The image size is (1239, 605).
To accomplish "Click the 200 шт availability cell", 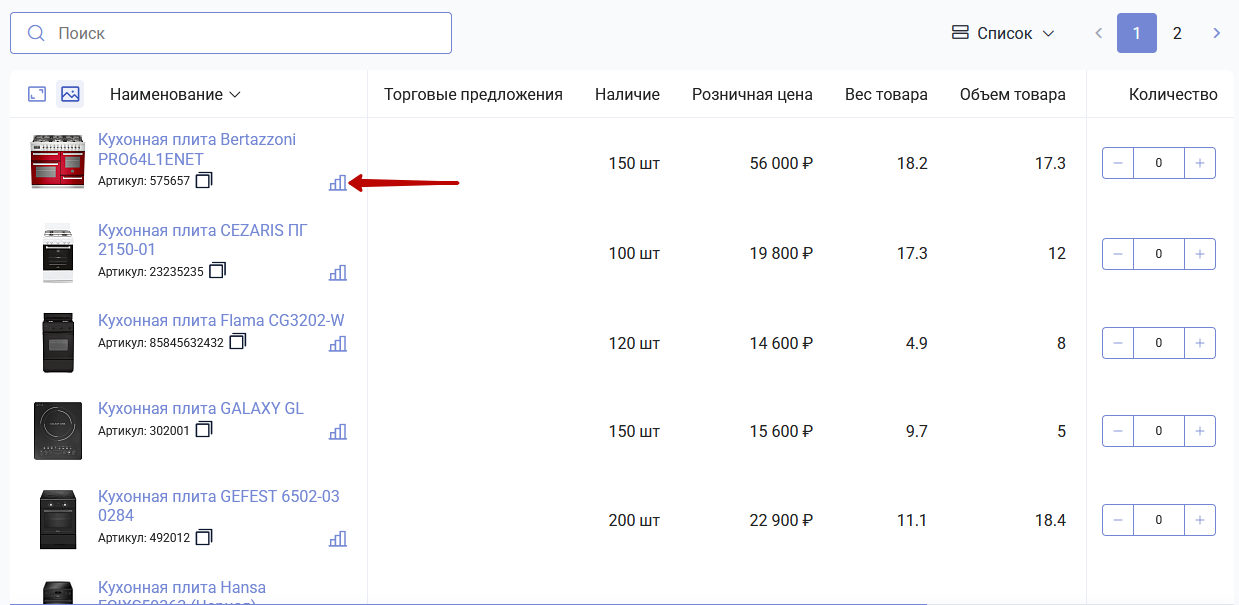I will click(x=634, y=520).
